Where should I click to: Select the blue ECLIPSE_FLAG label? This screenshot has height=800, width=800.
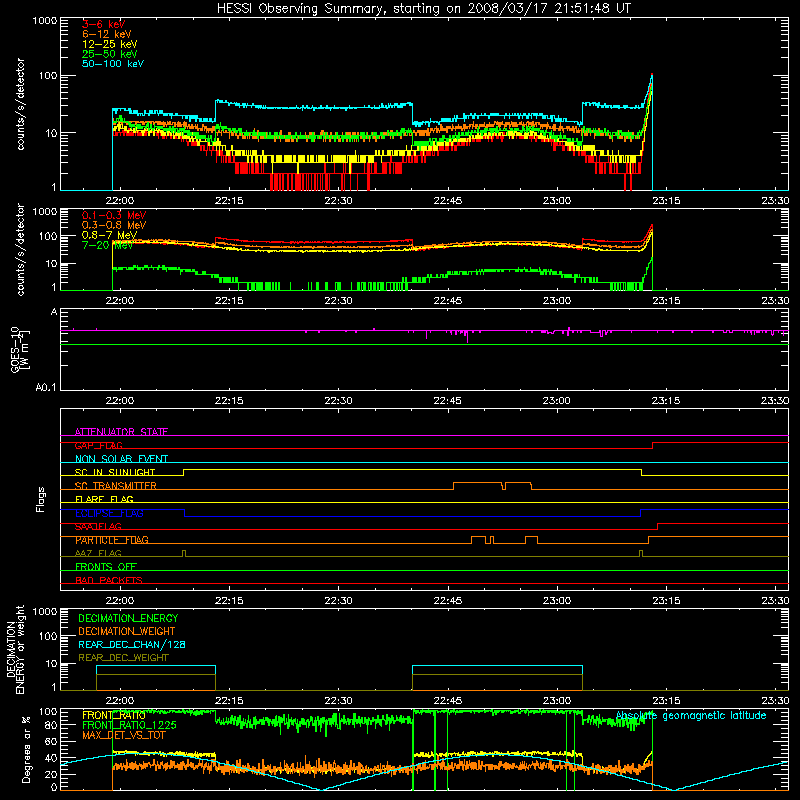[x=109, y=513]
